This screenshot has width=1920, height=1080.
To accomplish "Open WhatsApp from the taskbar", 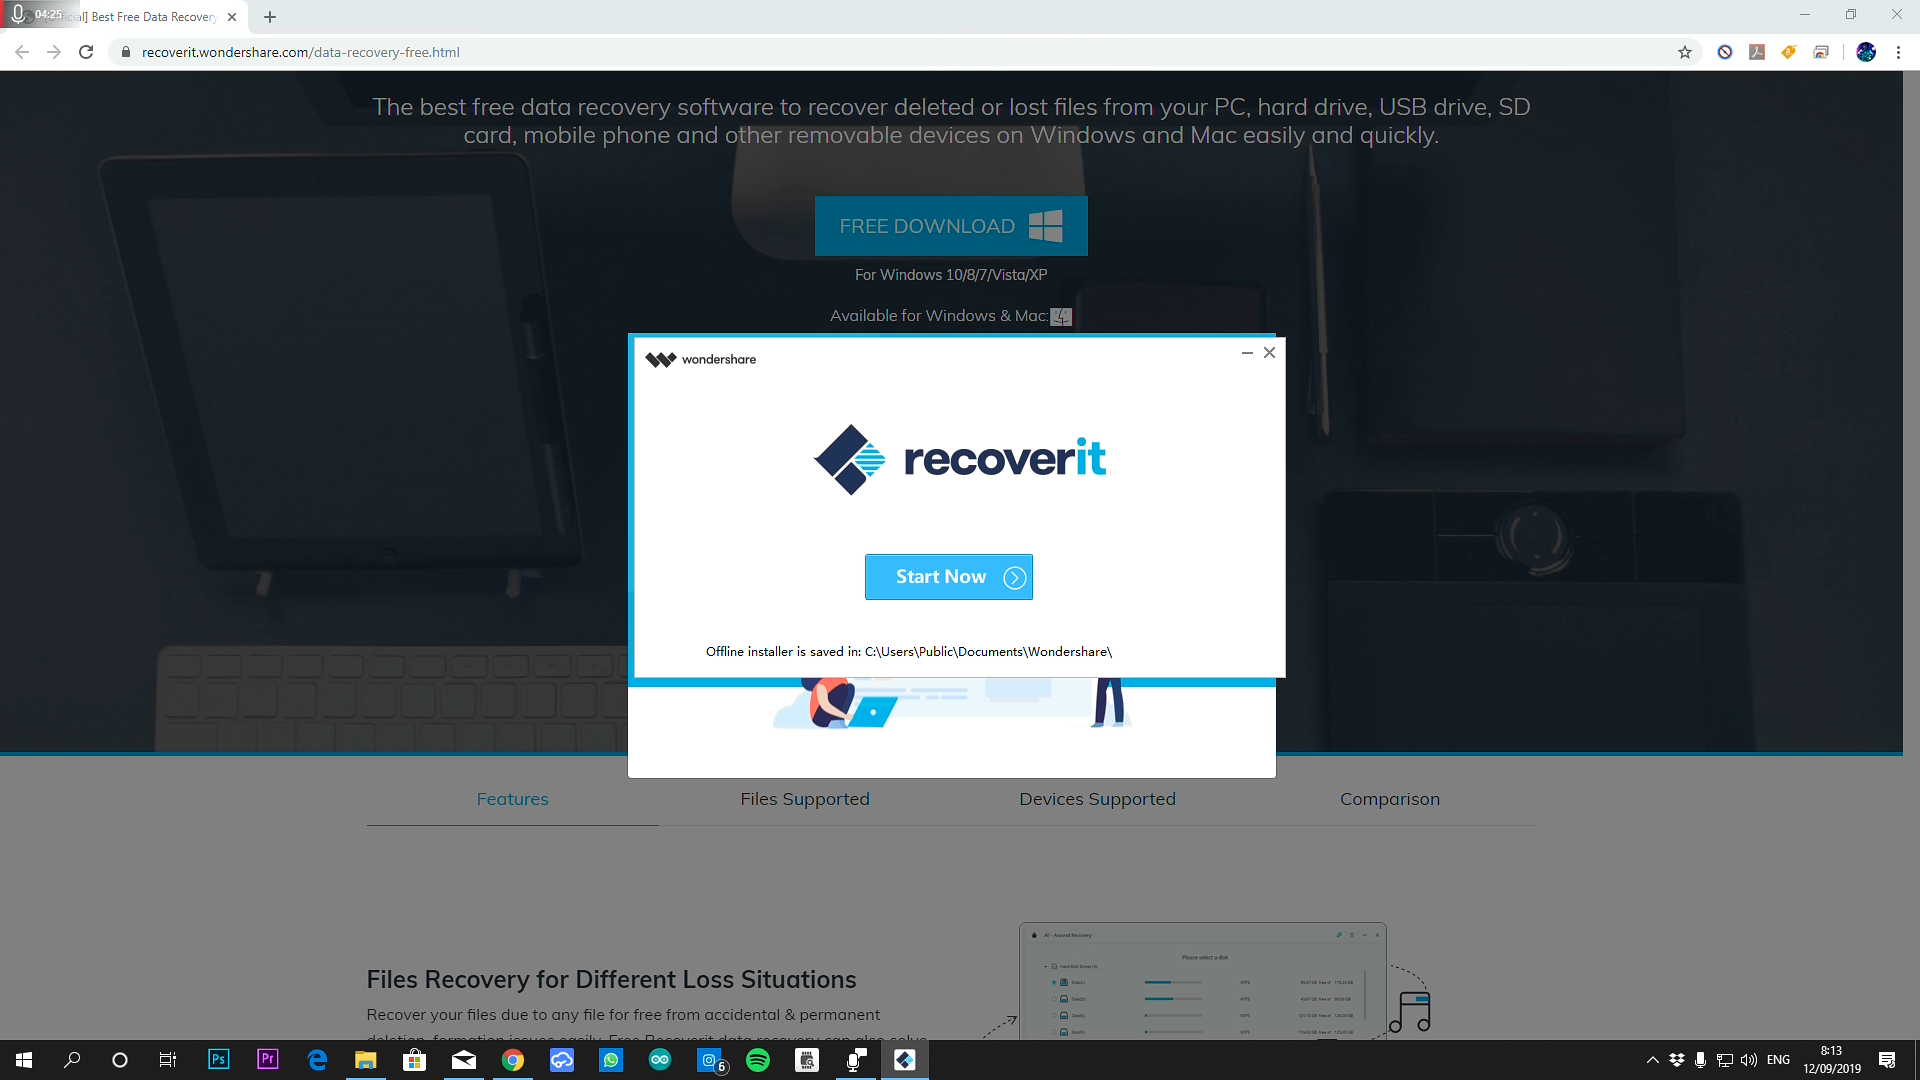I will click(611, 1060).
